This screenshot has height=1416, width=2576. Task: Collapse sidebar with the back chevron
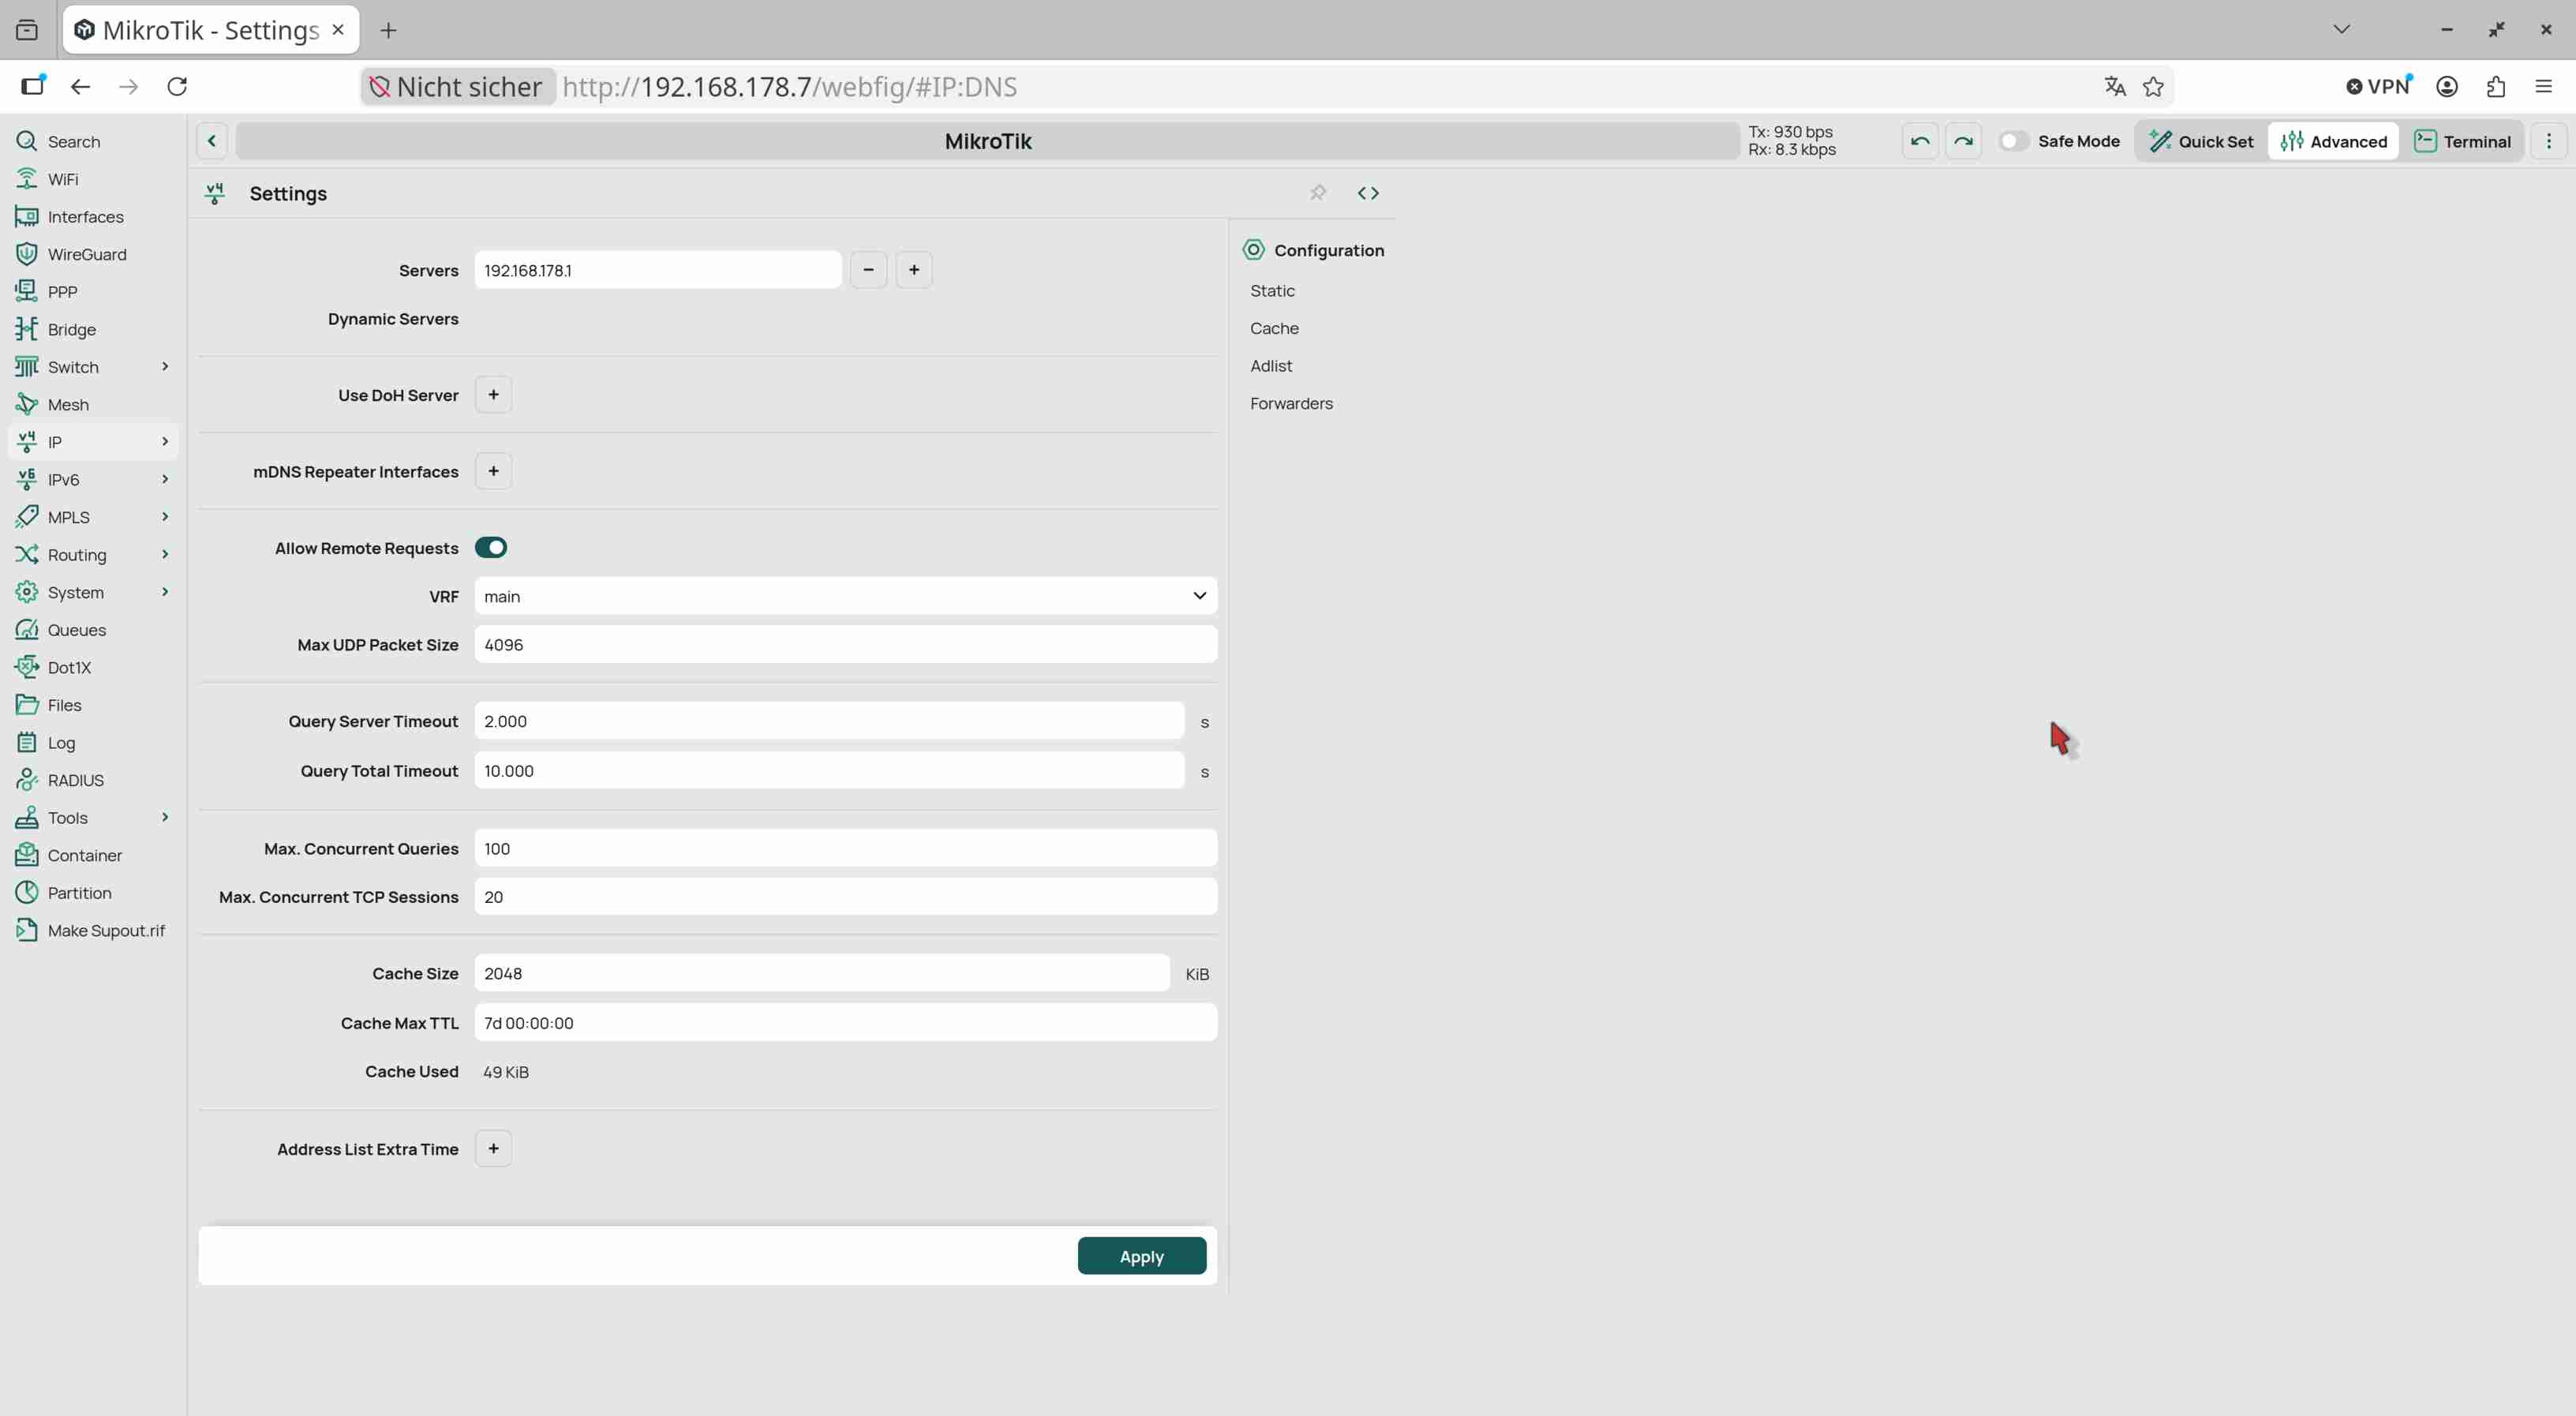[x=212, y=141]
